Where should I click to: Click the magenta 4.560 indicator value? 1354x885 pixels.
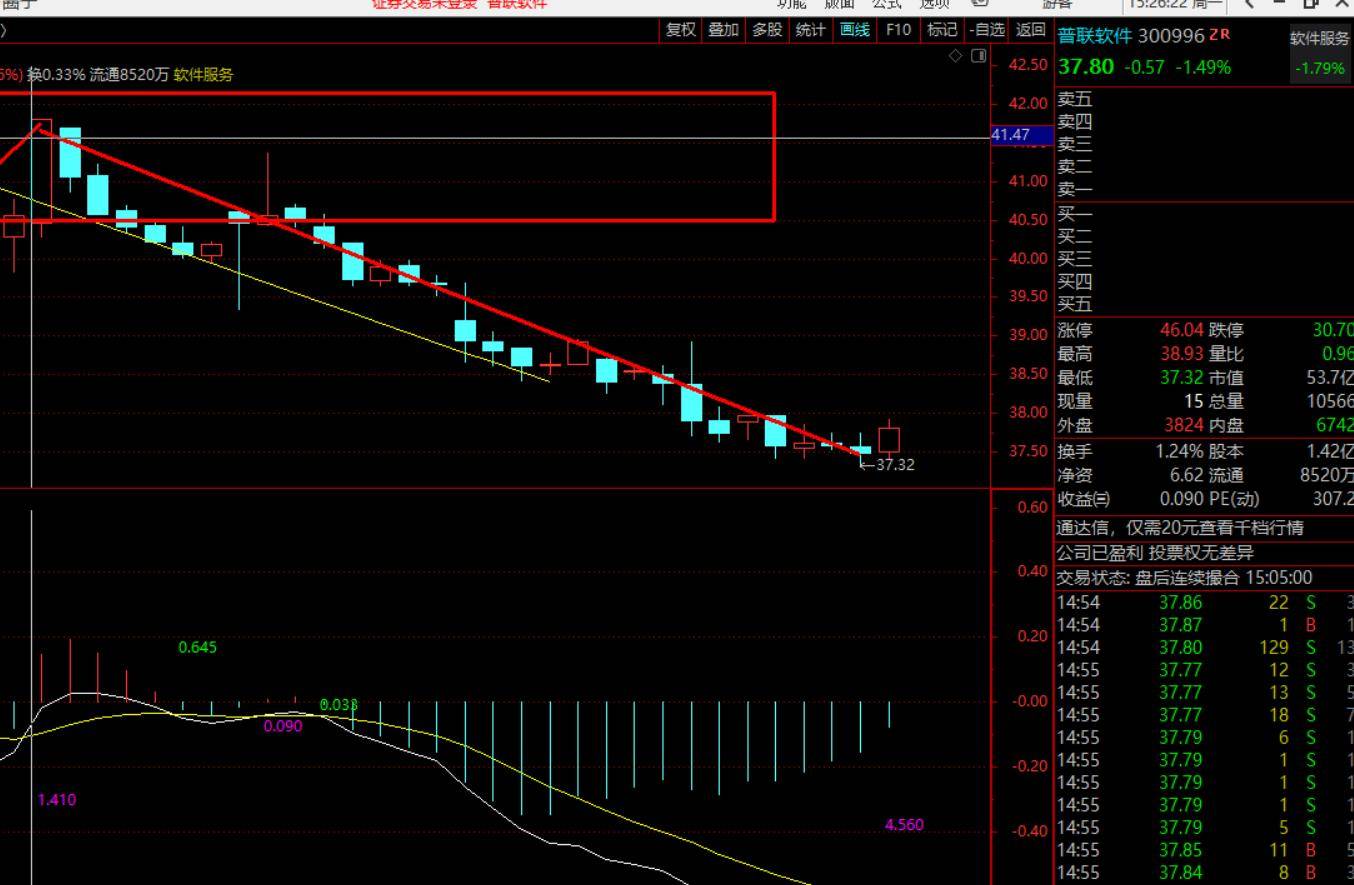(x=904, y=825)
